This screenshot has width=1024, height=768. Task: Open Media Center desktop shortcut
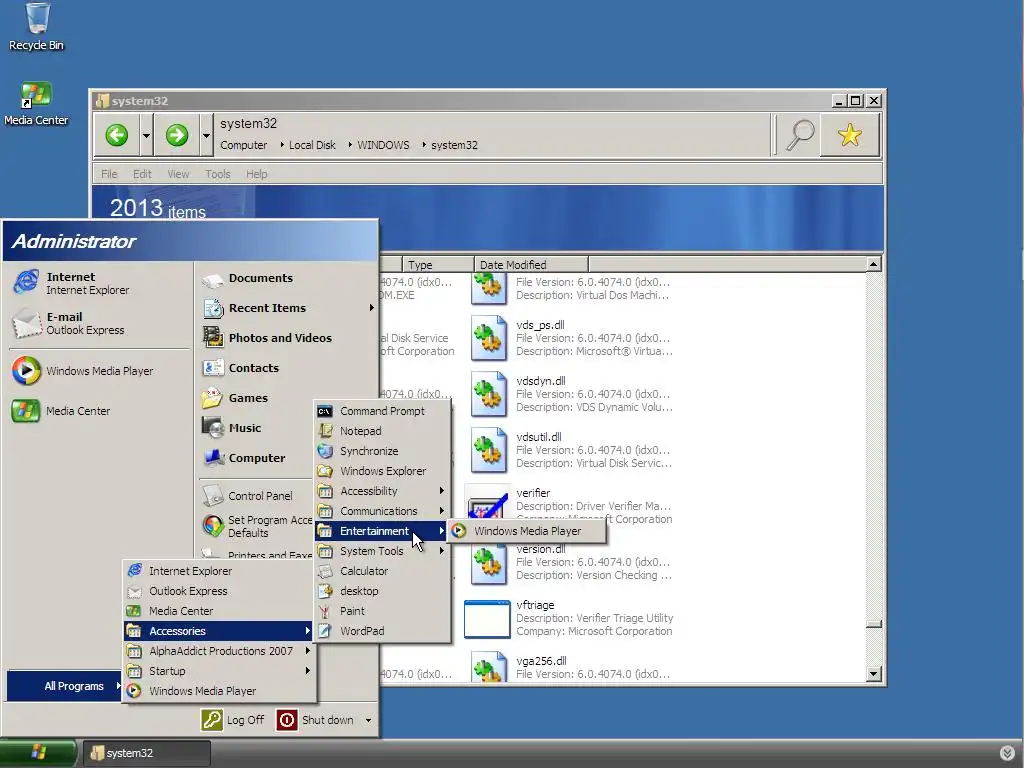coord(36,103)
